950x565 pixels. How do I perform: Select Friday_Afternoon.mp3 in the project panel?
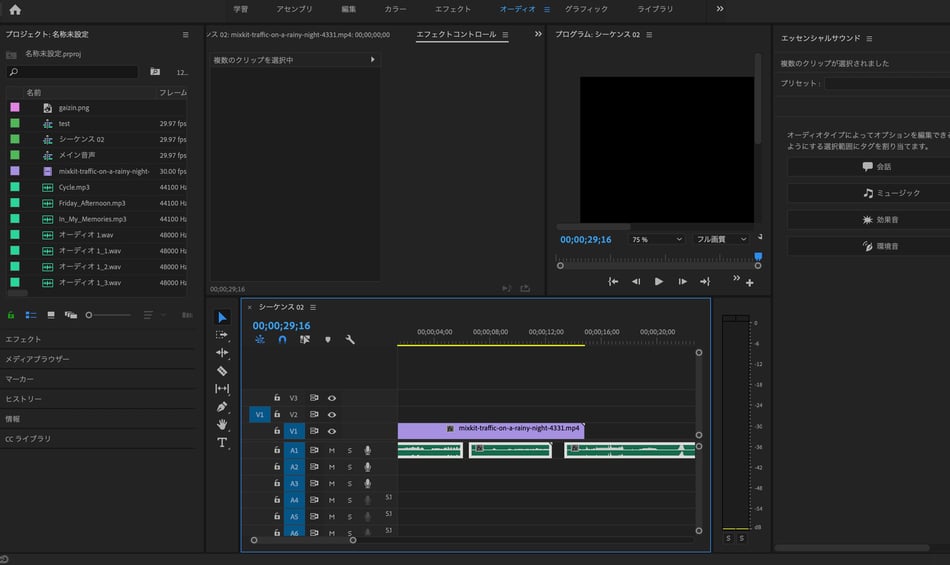(92, 203)
